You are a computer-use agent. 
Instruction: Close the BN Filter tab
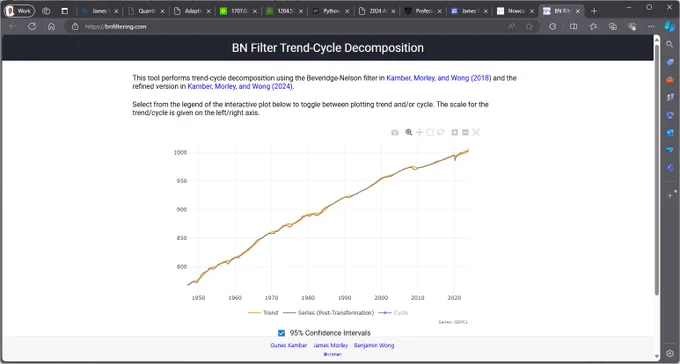[578, 11]
